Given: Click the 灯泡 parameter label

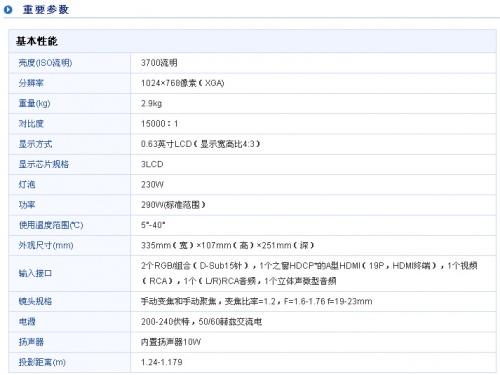Looking at the screenshot, I should click(27, 184).
